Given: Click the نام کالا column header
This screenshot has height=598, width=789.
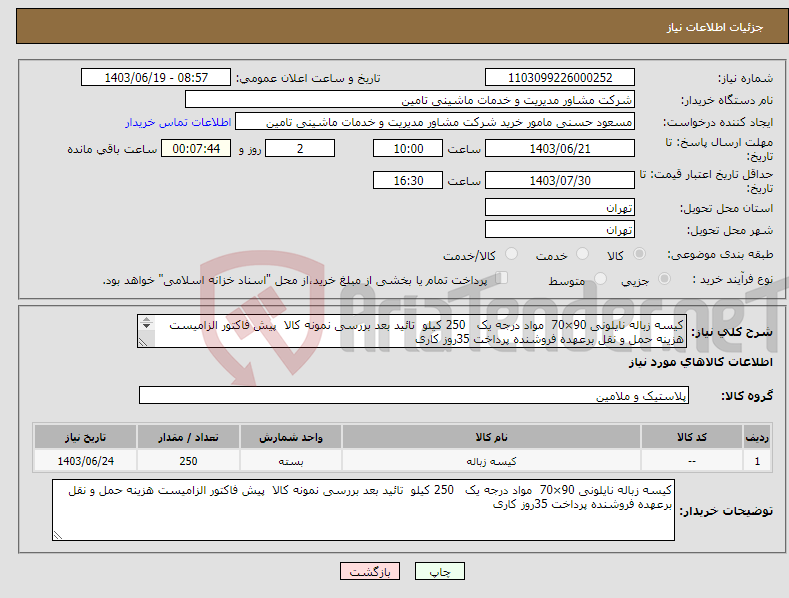Looking at the screenshot, I should tap(491, 437).
